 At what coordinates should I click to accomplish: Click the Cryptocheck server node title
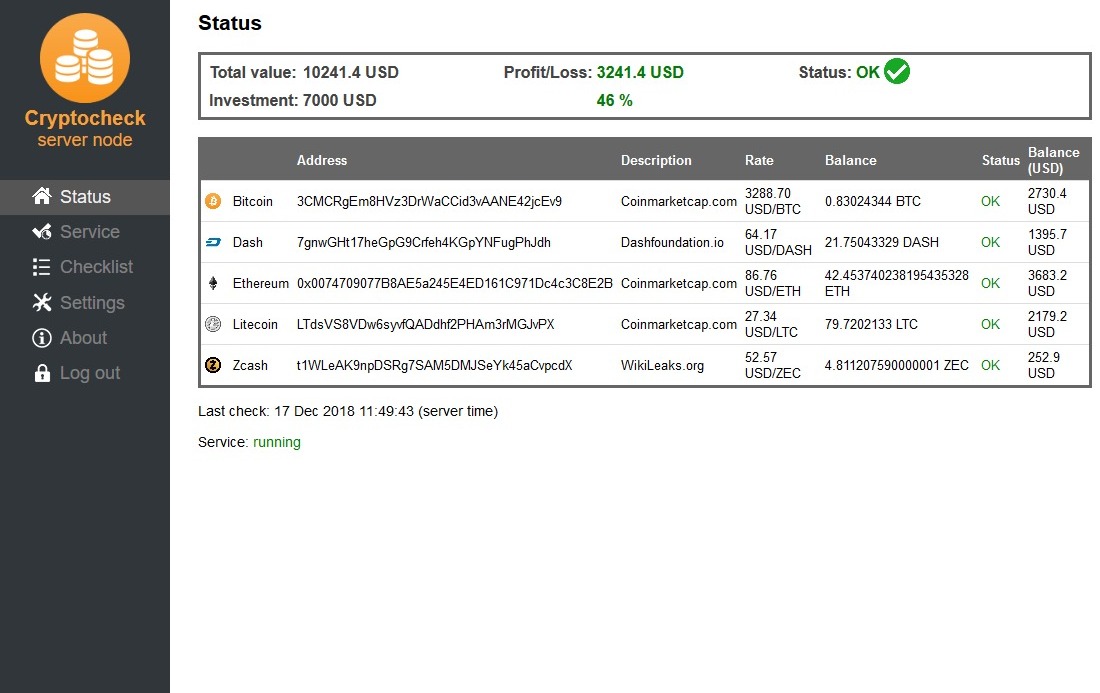tap(85, 128)
